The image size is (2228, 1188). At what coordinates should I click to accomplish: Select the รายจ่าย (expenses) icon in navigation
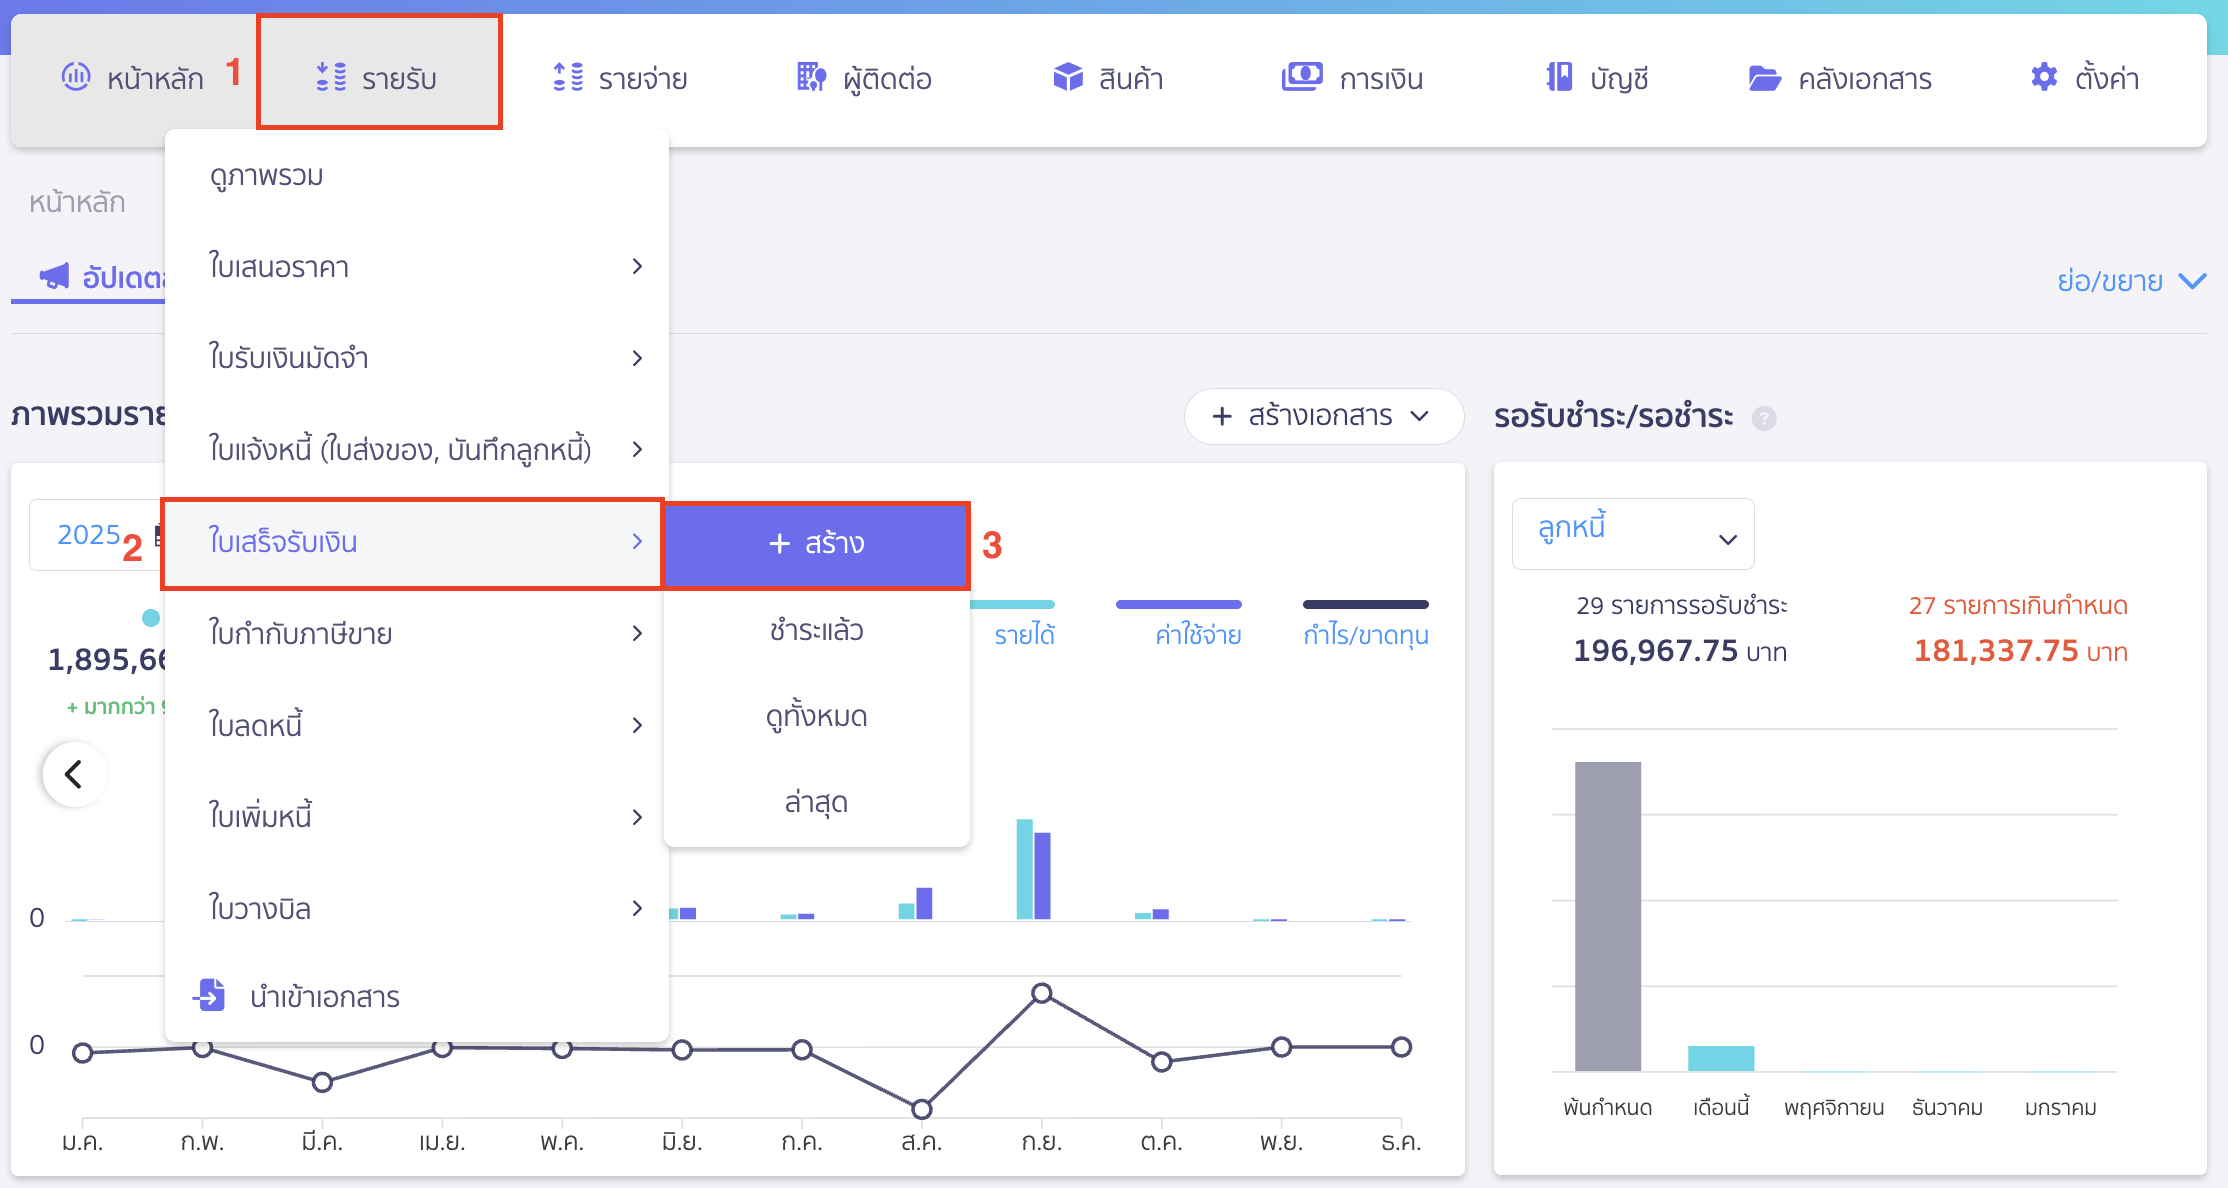(566, 77)
